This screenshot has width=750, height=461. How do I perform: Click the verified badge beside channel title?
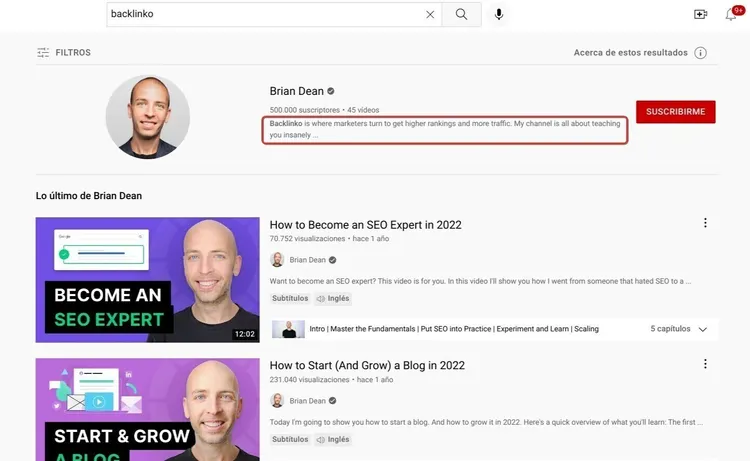pyautogui.click(x=331, y=91)
